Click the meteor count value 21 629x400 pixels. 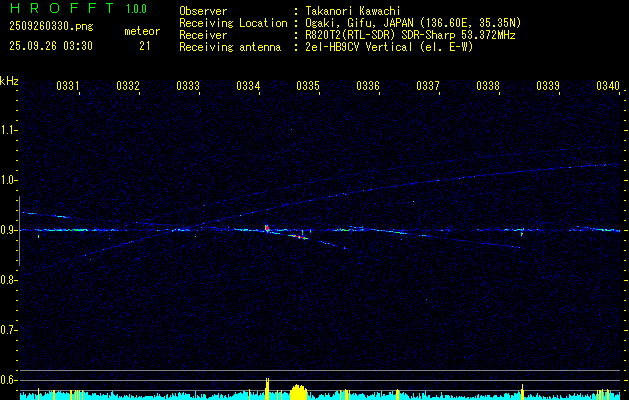click(x=145, y=46)
